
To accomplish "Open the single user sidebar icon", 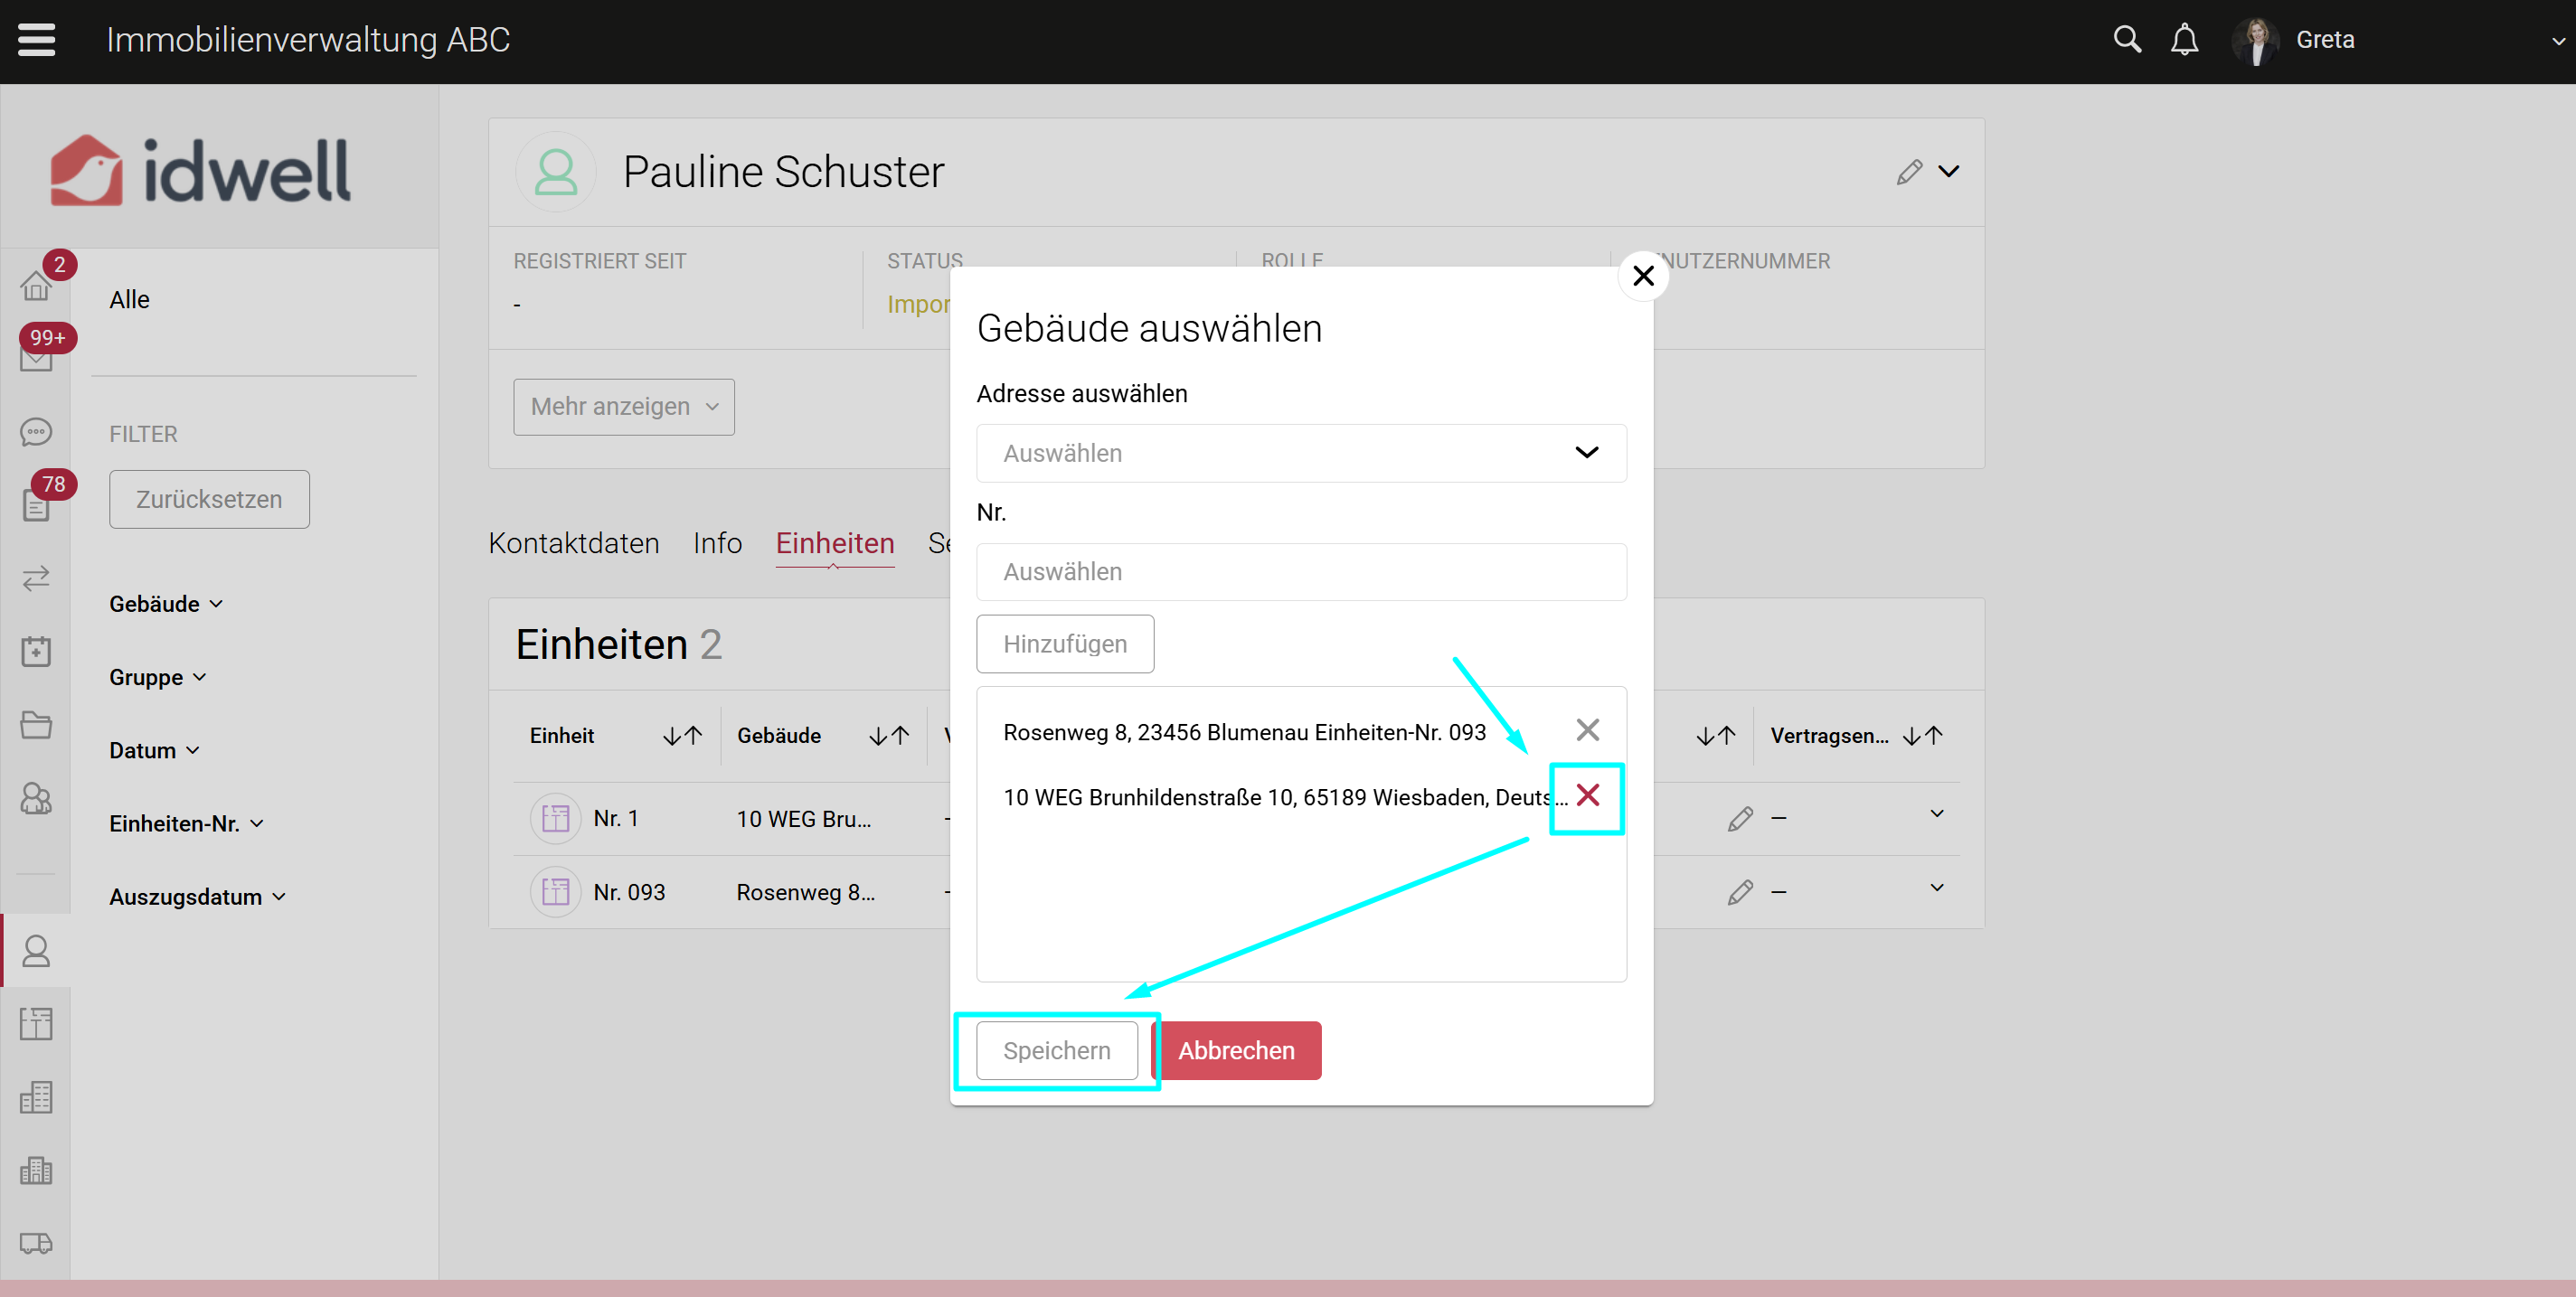I will [x=36, y=950].
